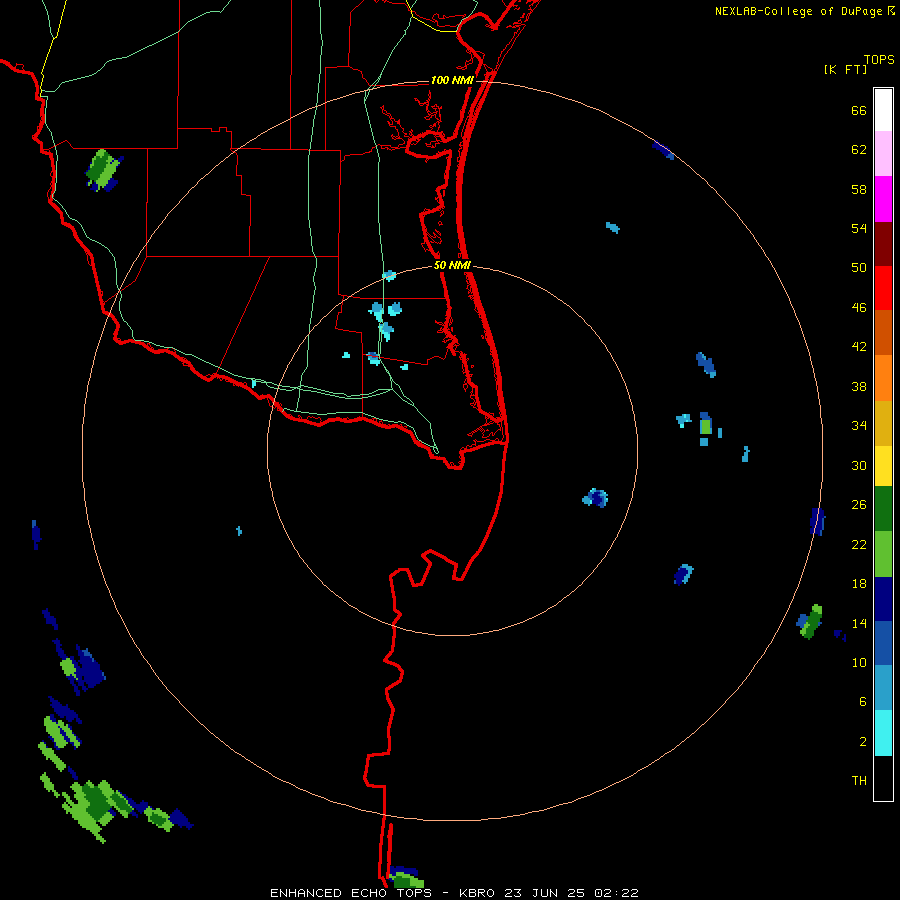
Task: Select the white swatch in the color scale
Action: click(883, 110)
